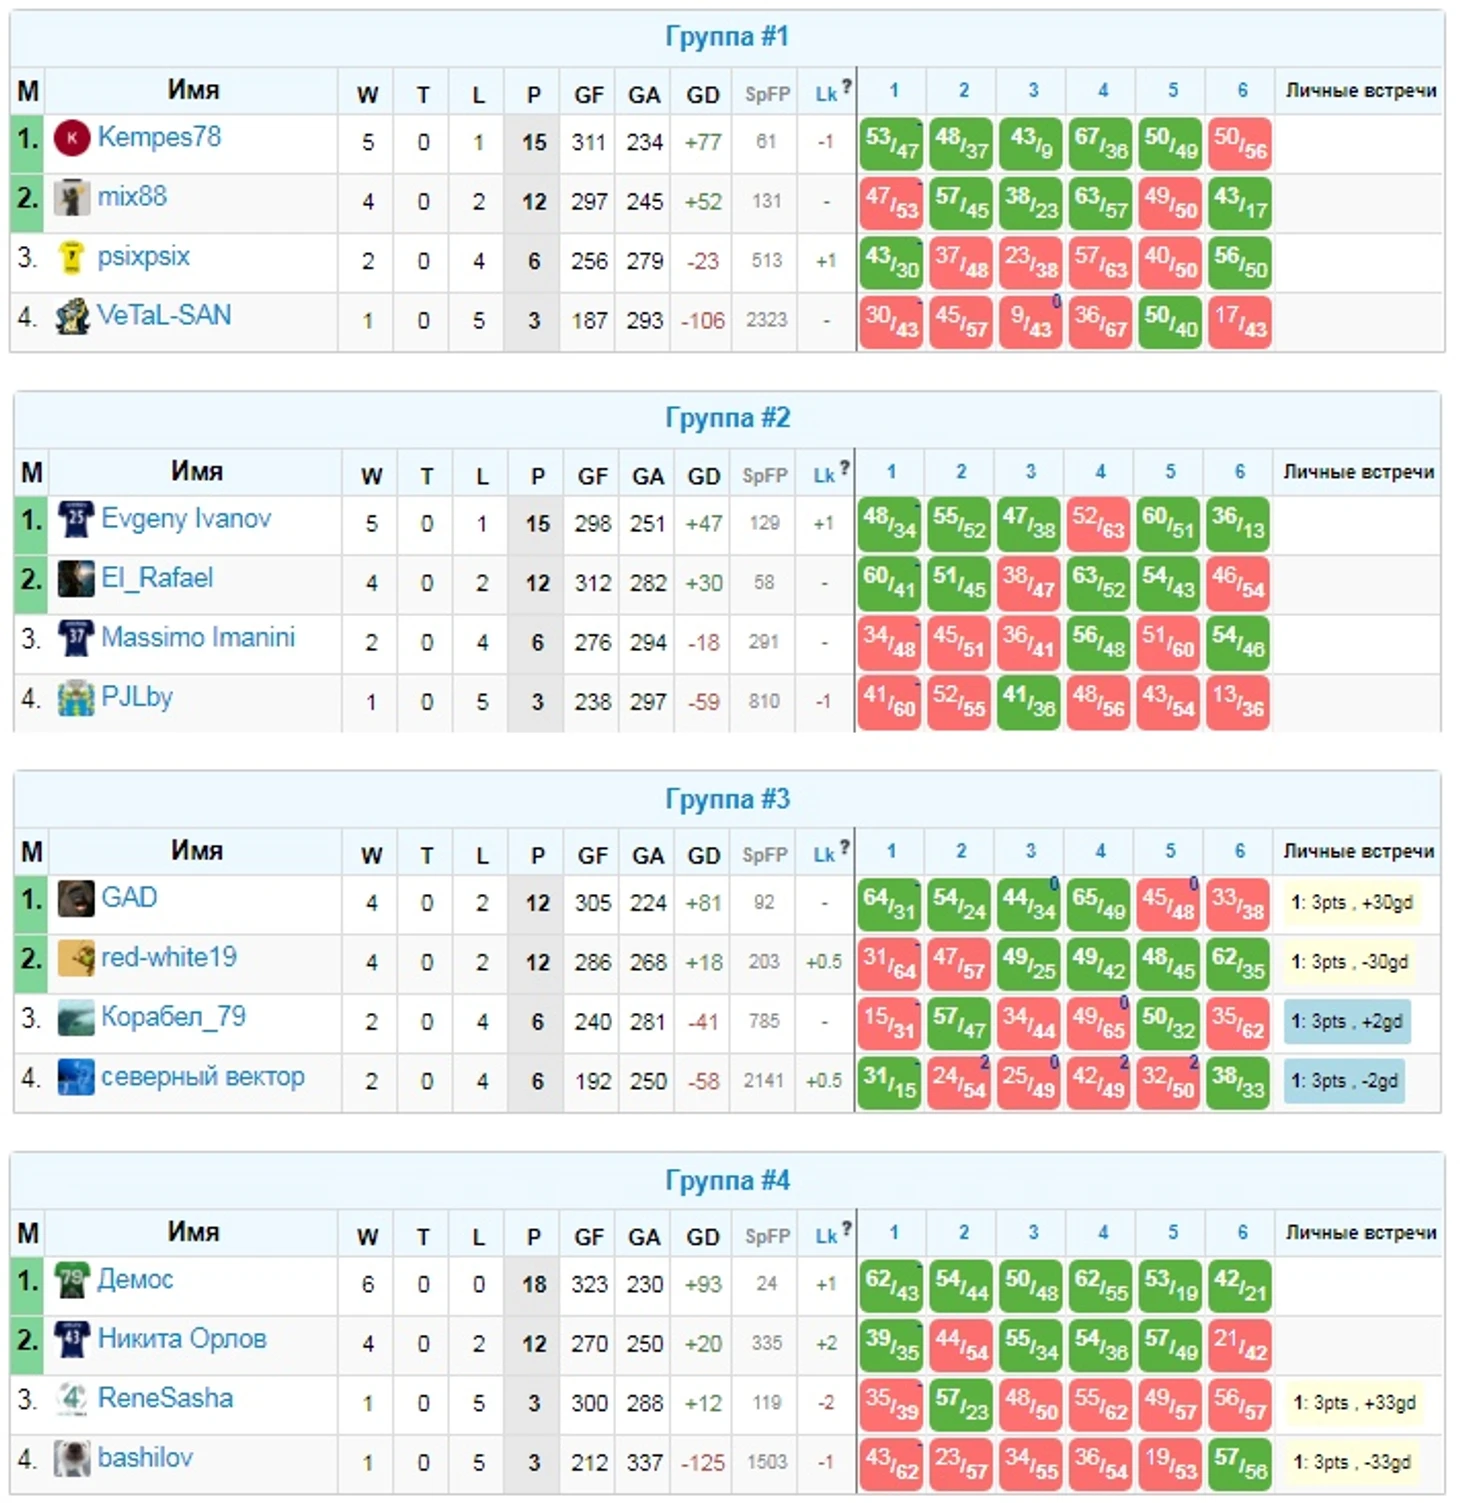Open El_Rafael's profile link
The height and width of the screenshot is (1503, 1460).
pos(157,578)
